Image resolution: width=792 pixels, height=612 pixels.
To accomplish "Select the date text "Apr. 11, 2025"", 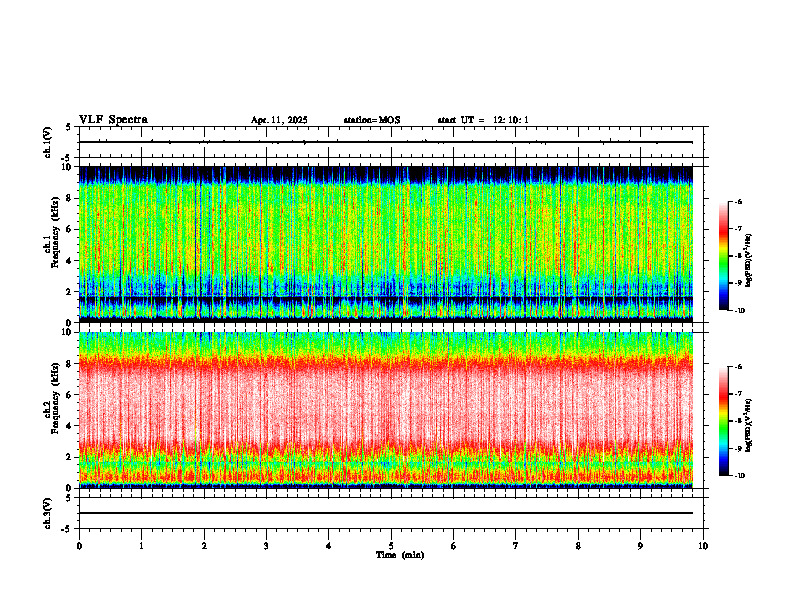I will click(279, 120).
